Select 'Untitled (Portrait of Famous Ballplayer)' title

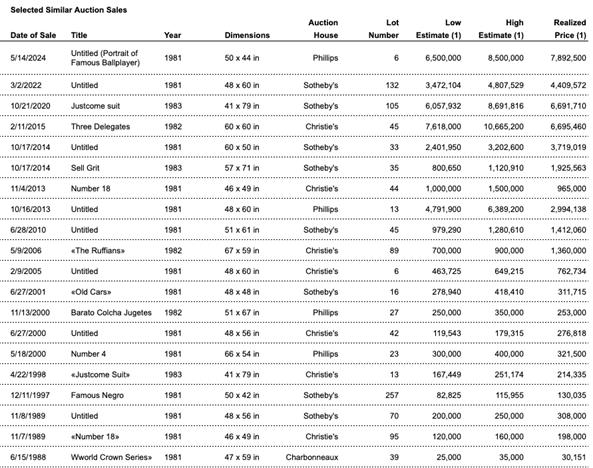105,58
